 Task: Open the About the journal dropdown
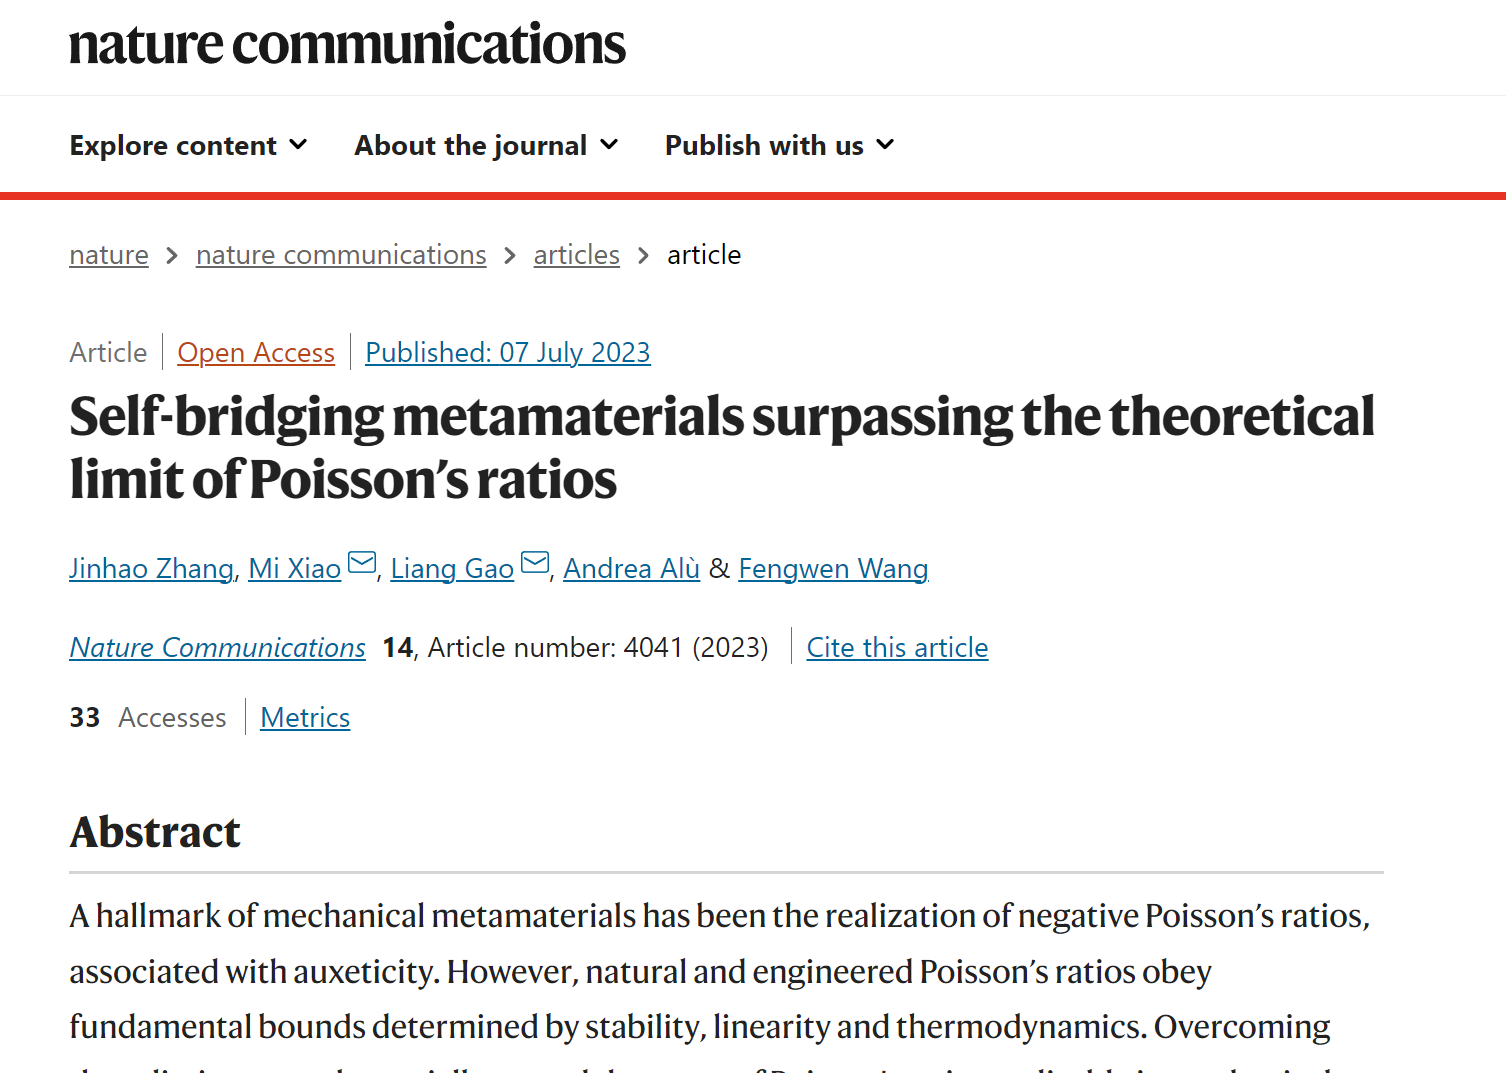tap(486, 146)
